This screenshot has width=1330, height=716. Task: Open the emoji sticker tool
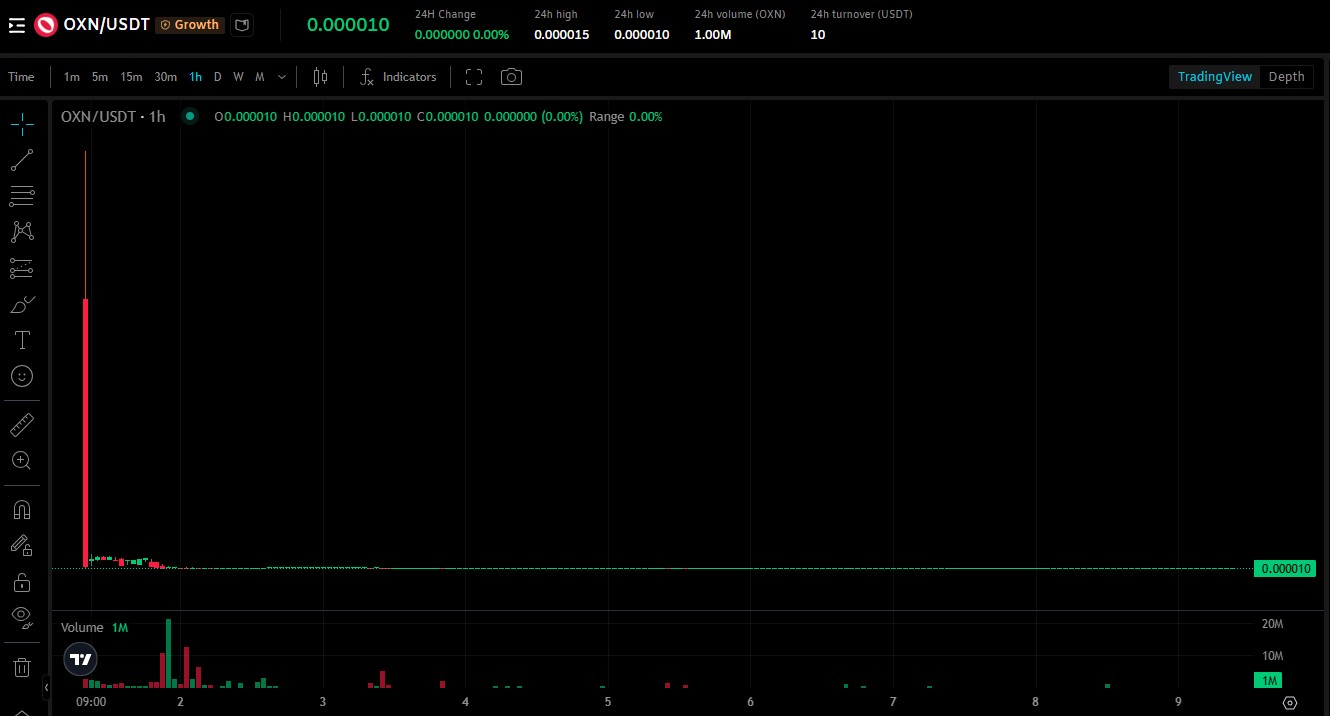[22, 376]
